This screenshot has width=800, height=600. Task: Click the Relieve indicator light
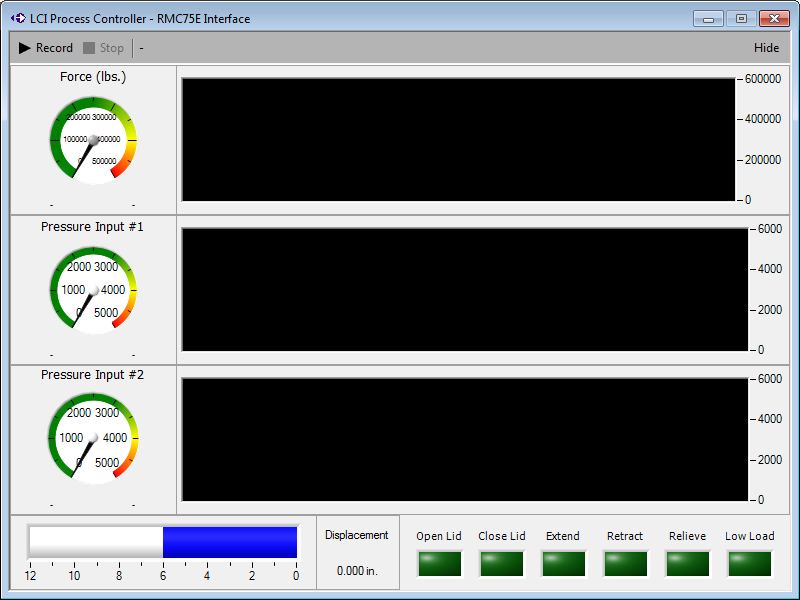(x=687, y=563)
